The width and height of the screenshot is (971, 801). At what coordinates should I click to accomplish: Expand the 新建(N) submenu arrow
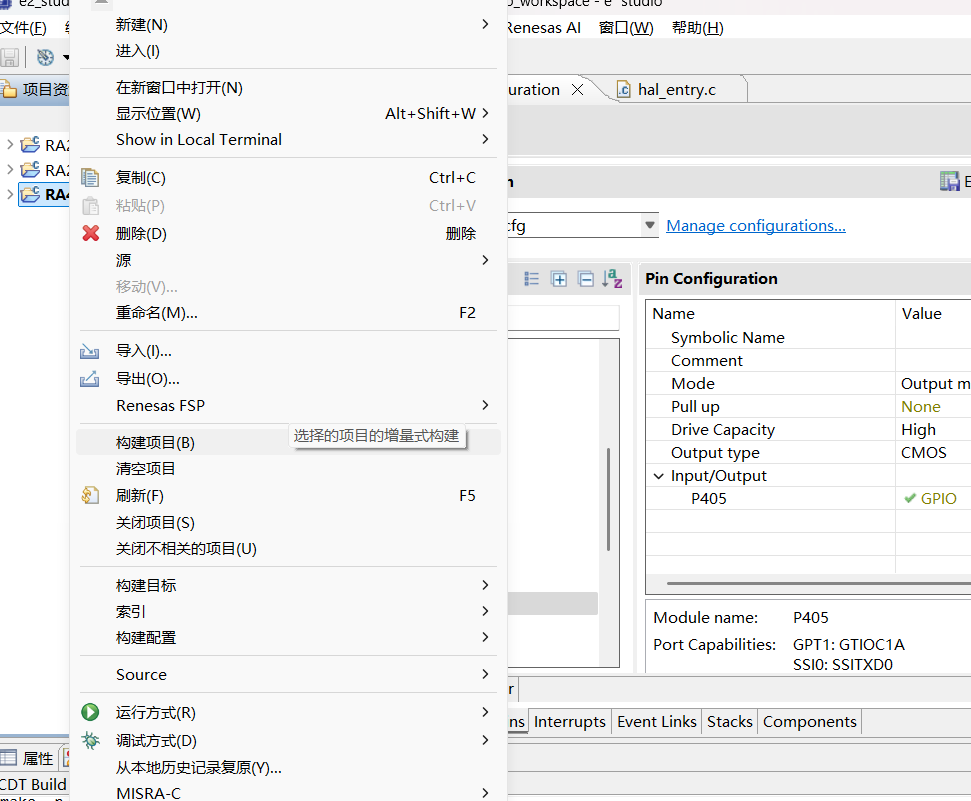point(486,24)
